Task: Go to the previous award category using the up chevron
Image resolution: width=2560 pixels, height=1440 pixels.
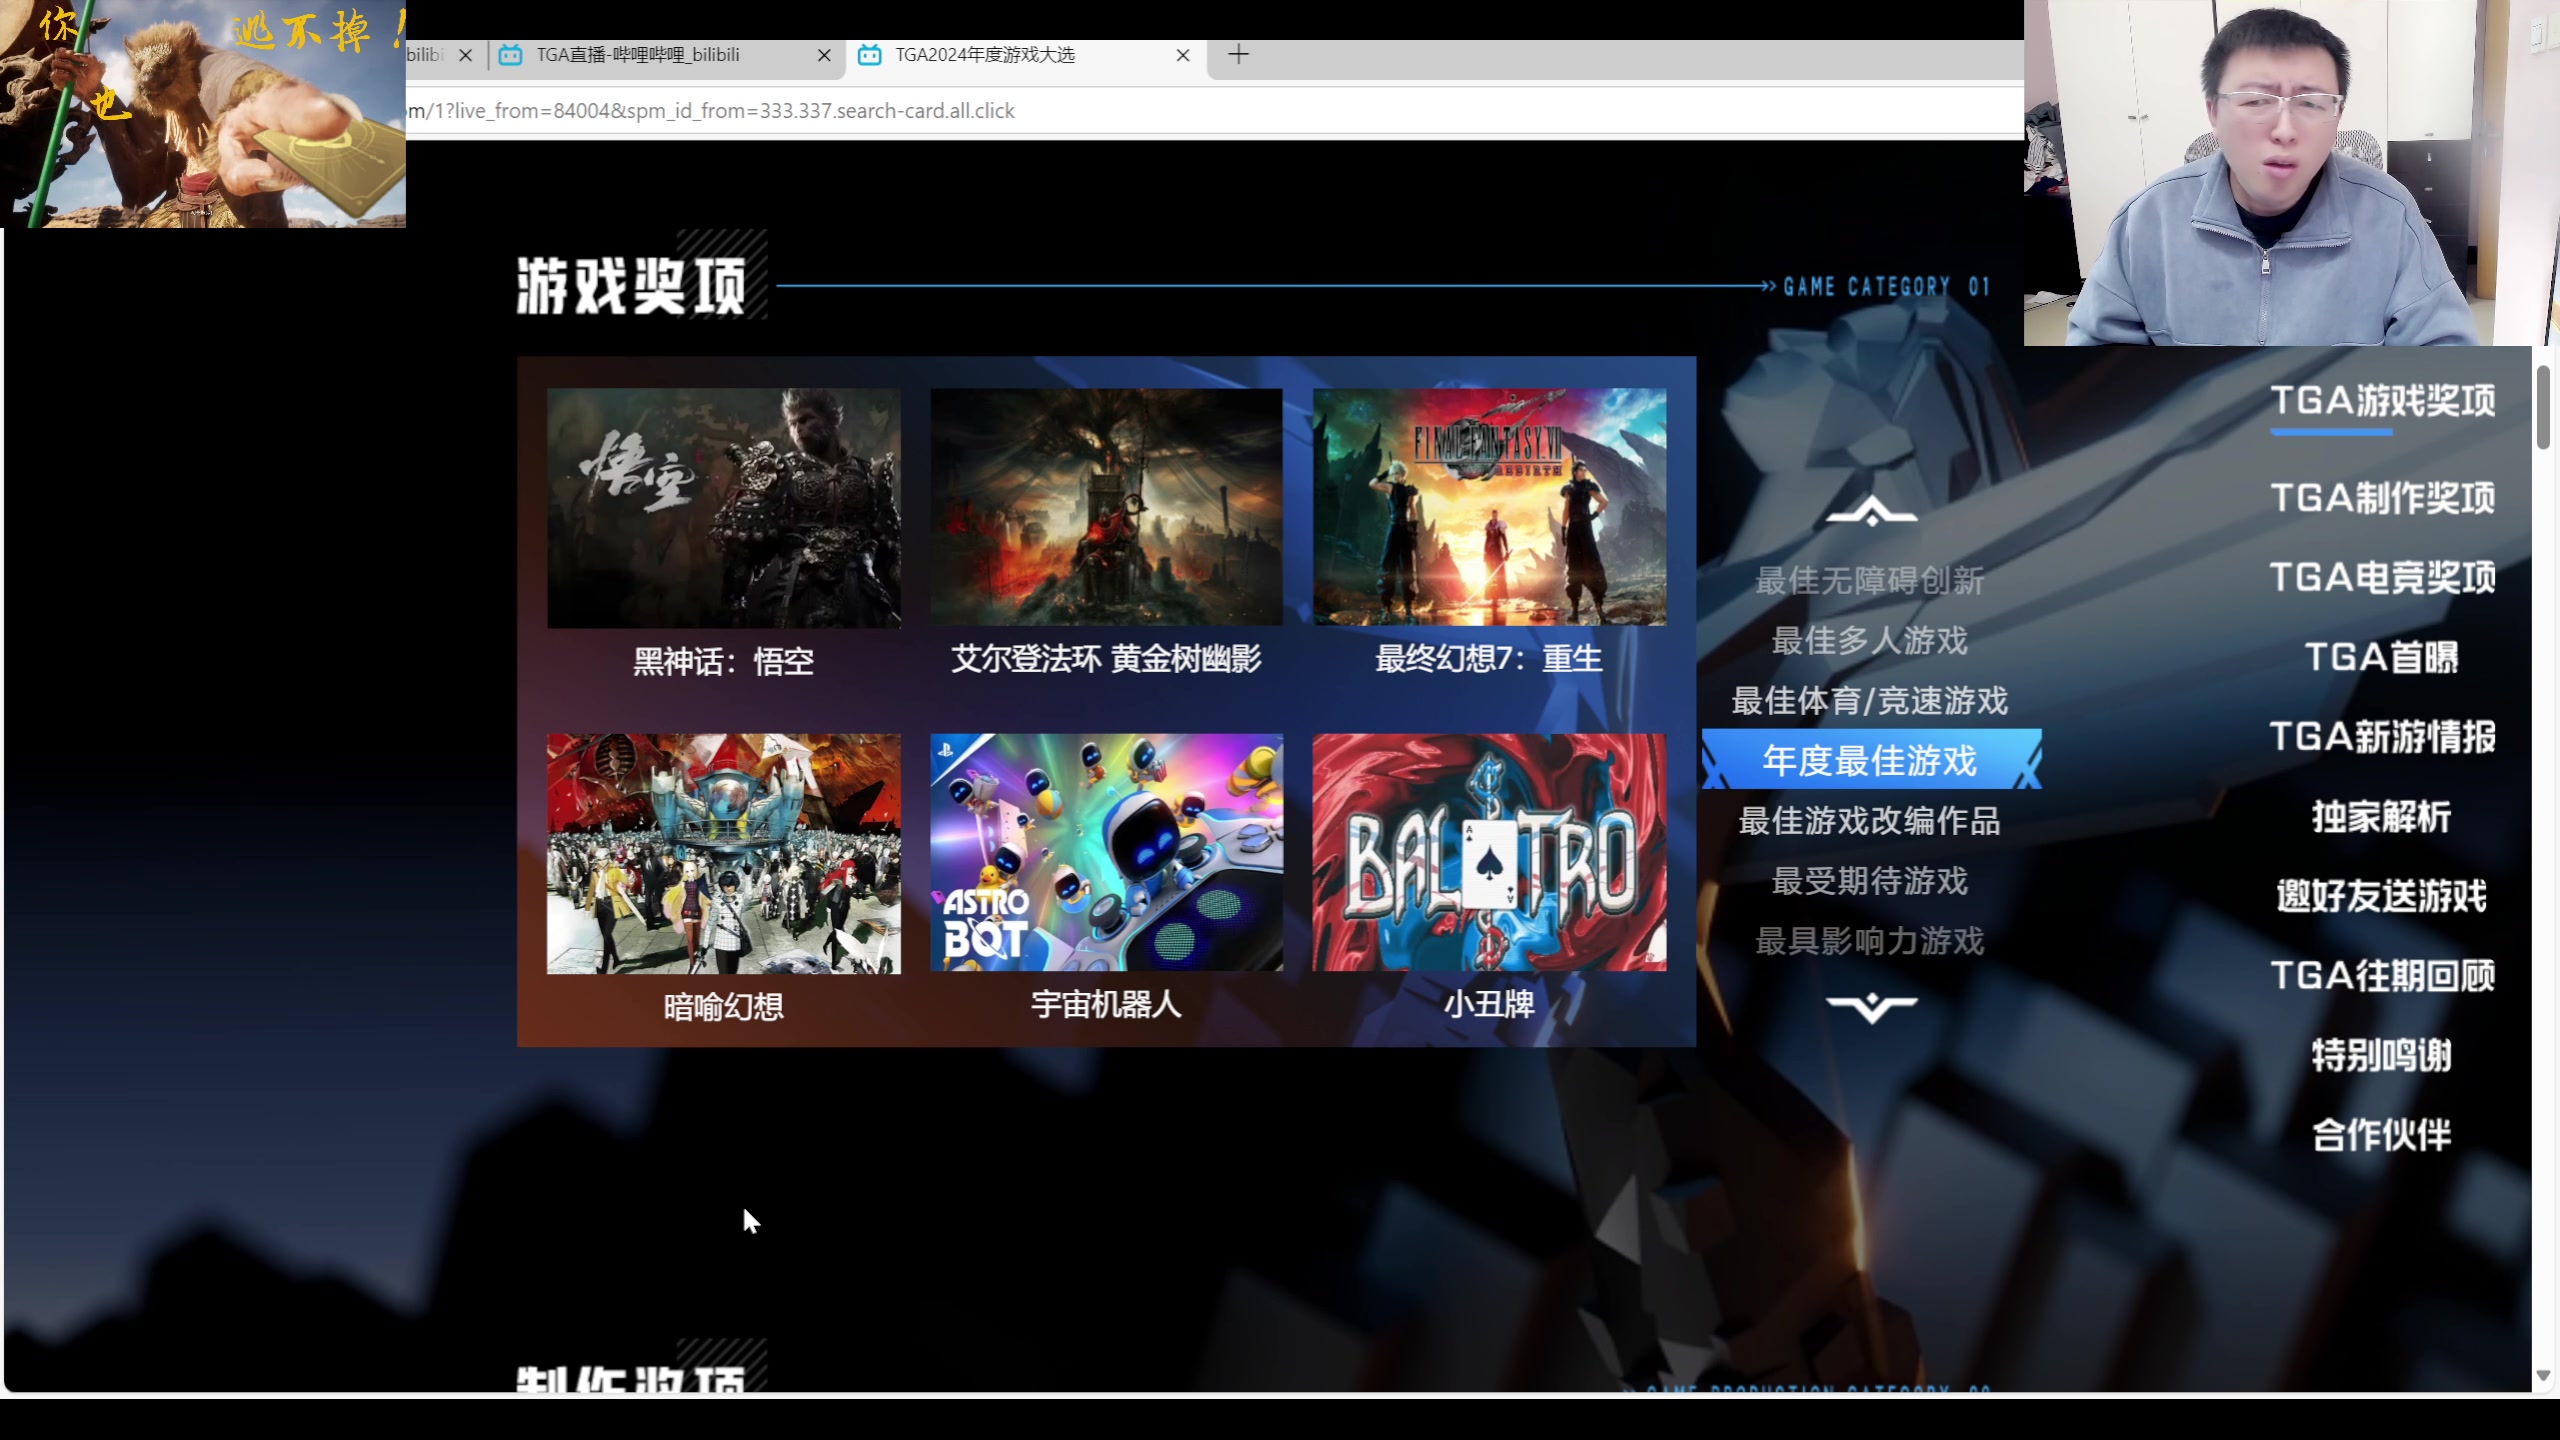Action: tap(1871, 512)
